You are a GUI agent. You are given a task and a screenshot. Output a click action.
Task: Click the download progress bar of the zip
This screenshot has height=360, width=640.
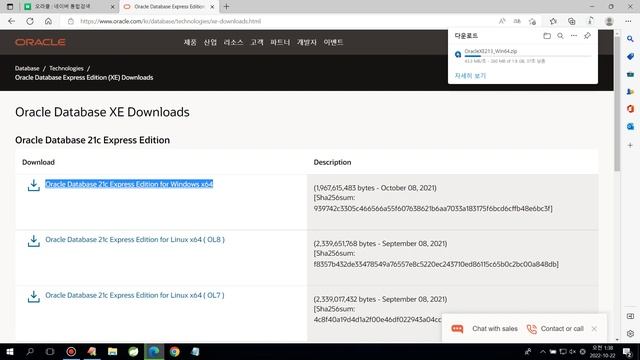(x=528, y=56)
